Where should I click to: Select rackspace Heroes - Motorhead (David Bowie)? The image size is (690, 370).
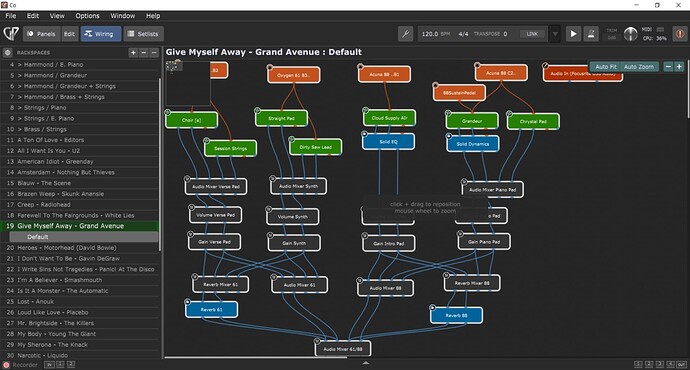click(80, 248)
